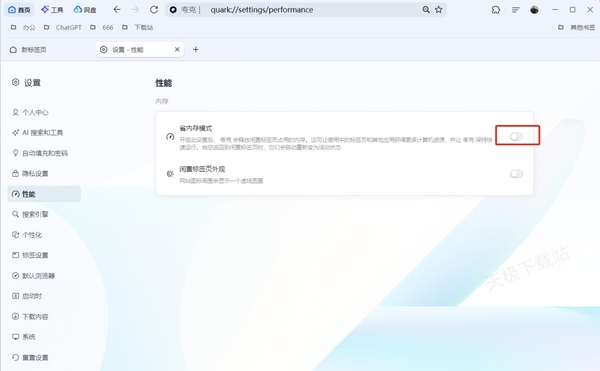Open the browser menu lines icon
The image size is (600, 371).
tap(515, 10)
